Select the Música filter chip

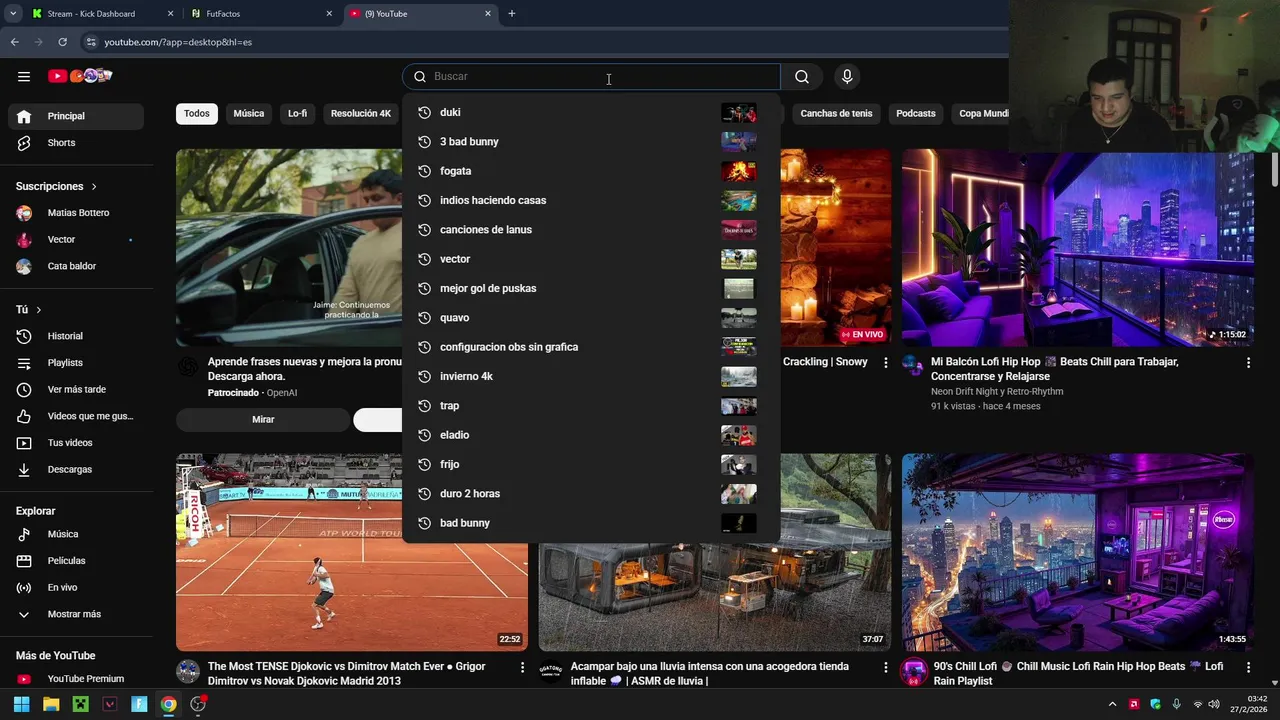click(249, 114)
